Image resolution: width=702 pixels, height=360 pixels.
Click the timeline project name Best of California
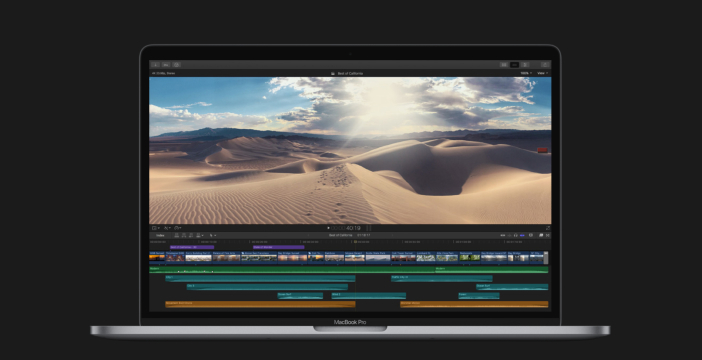[340, 235]
